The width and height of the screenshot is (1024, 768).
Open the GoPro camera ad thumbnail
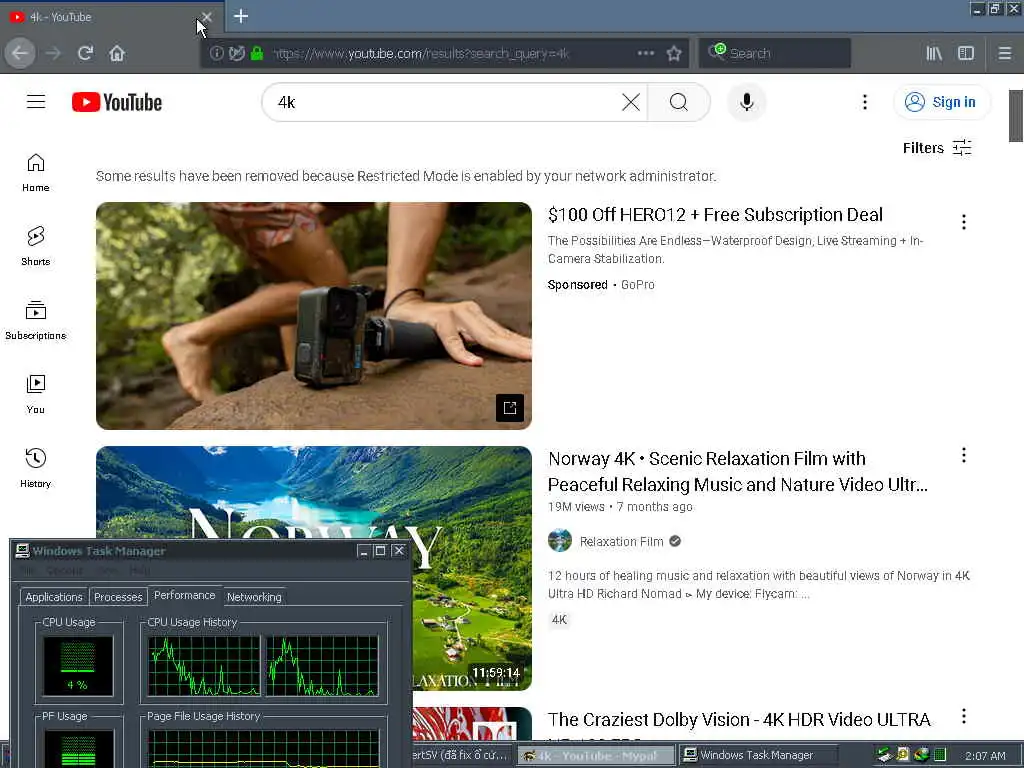(313, 315)
